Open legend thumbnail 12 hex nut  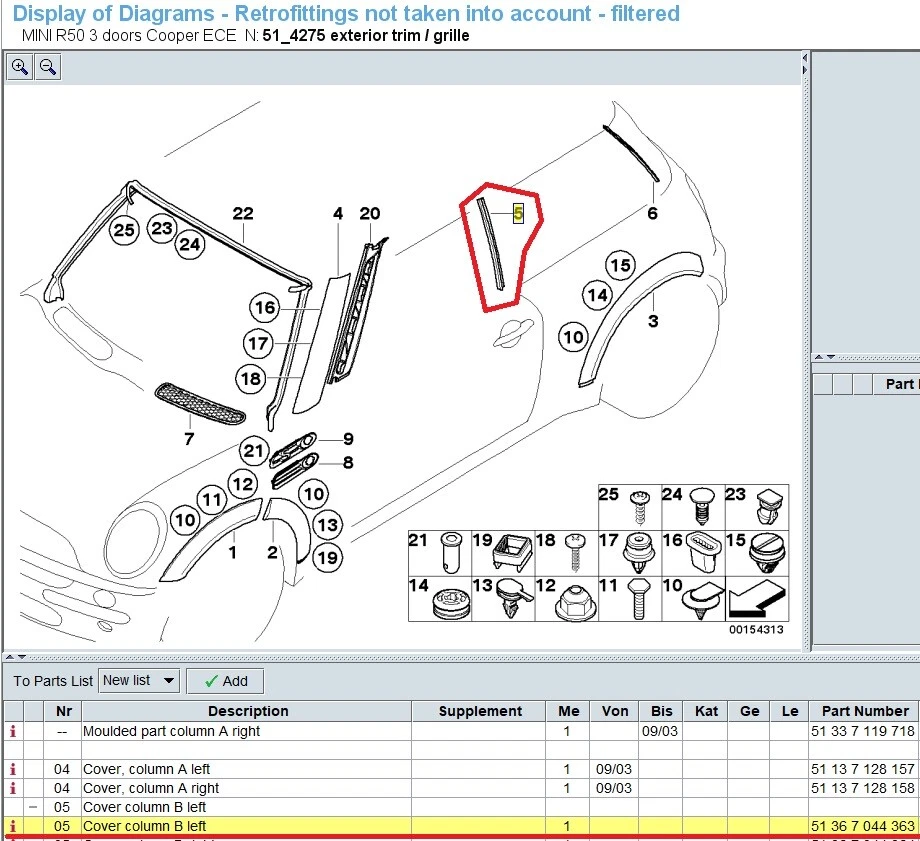pyautogui.click(x=566, y=599)
